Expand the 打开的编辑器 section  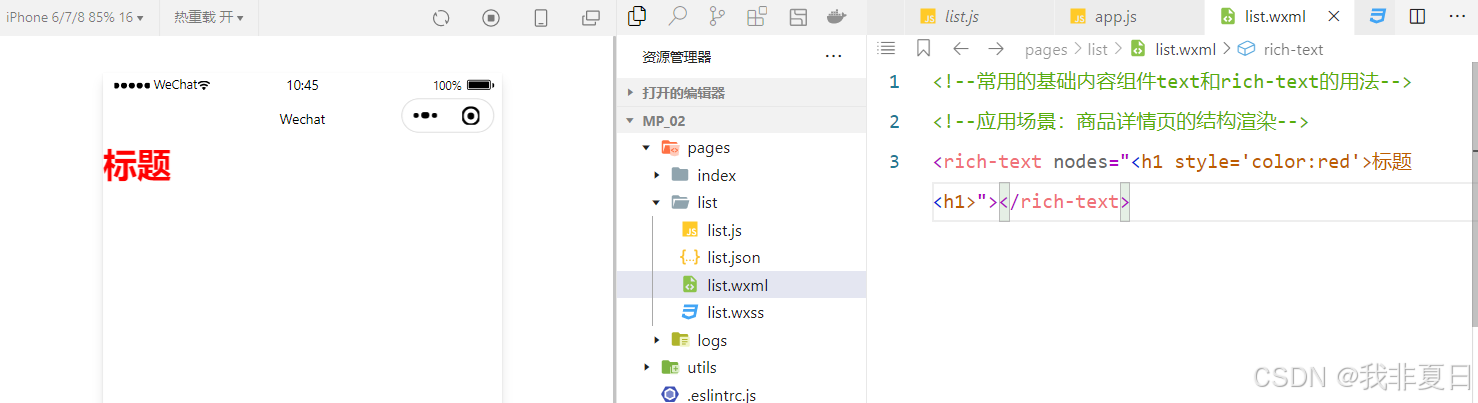tap(741, 93)
